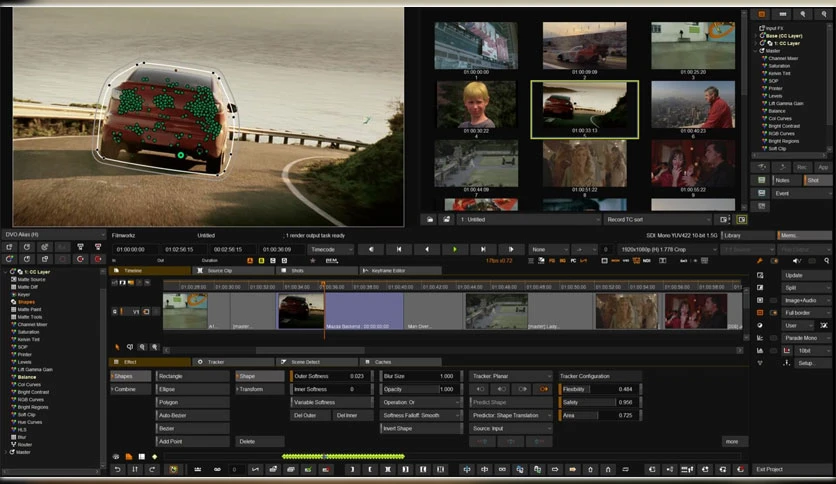Click the track-backward arrow button in tracker
The height and width of the screenshot is (484, 836).
[480, 389]
